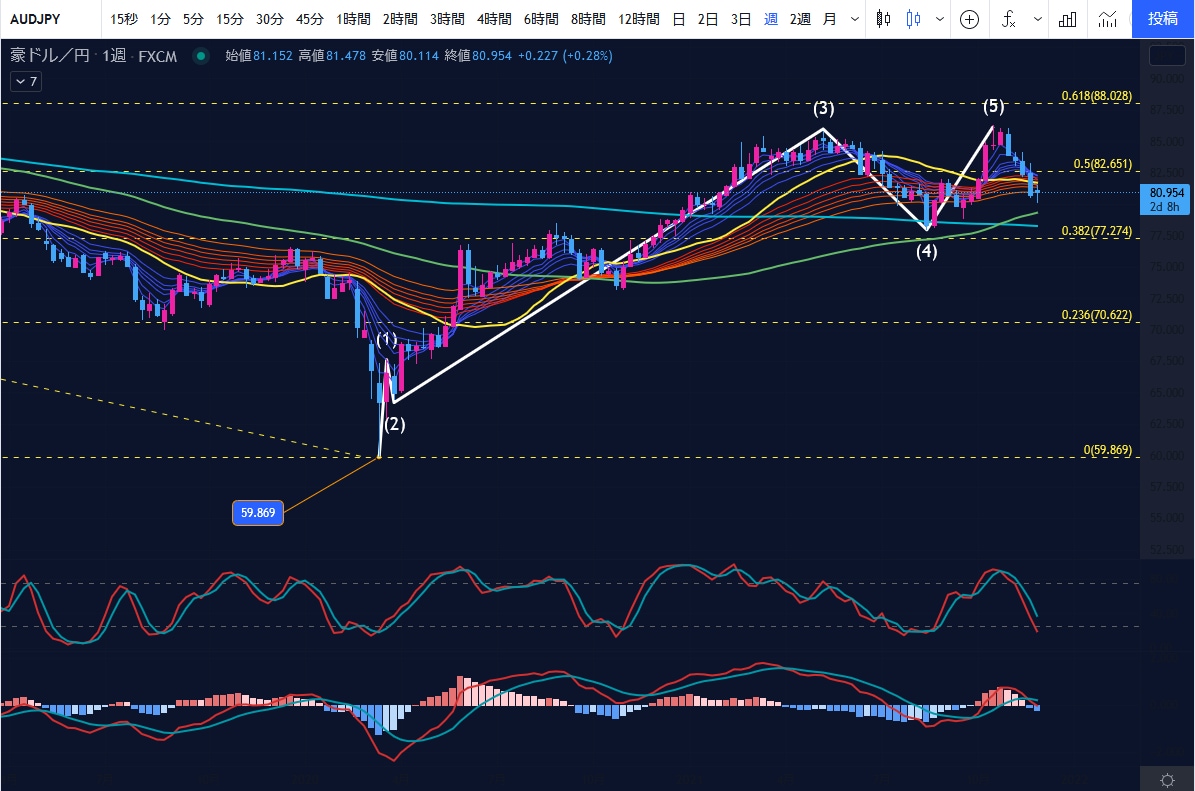Click the 投稿 publish button
The height and width of the screenshot is (791, 1195).
(x=1163, y=19)
